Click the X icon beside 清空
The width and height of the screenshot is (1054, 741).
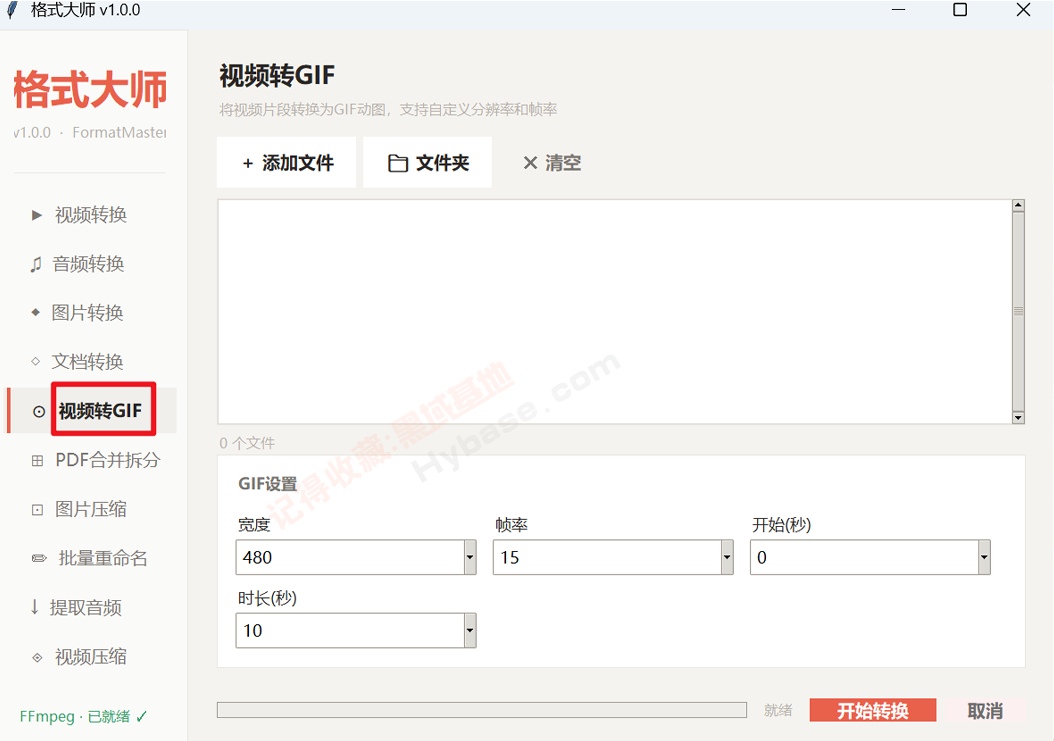[530, 163]
